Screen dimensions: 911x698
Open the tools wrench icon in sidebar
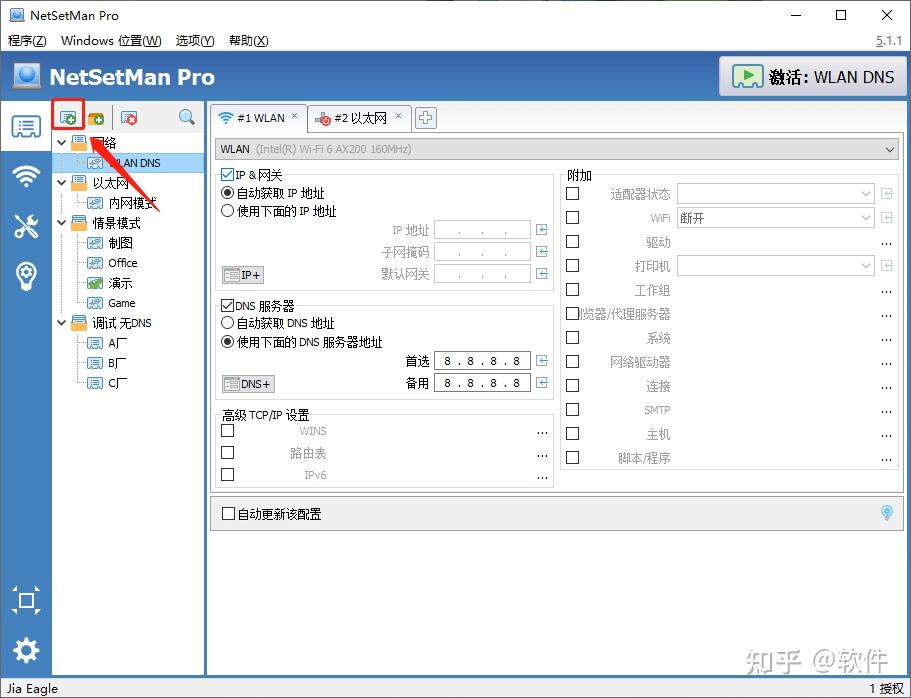25,222
